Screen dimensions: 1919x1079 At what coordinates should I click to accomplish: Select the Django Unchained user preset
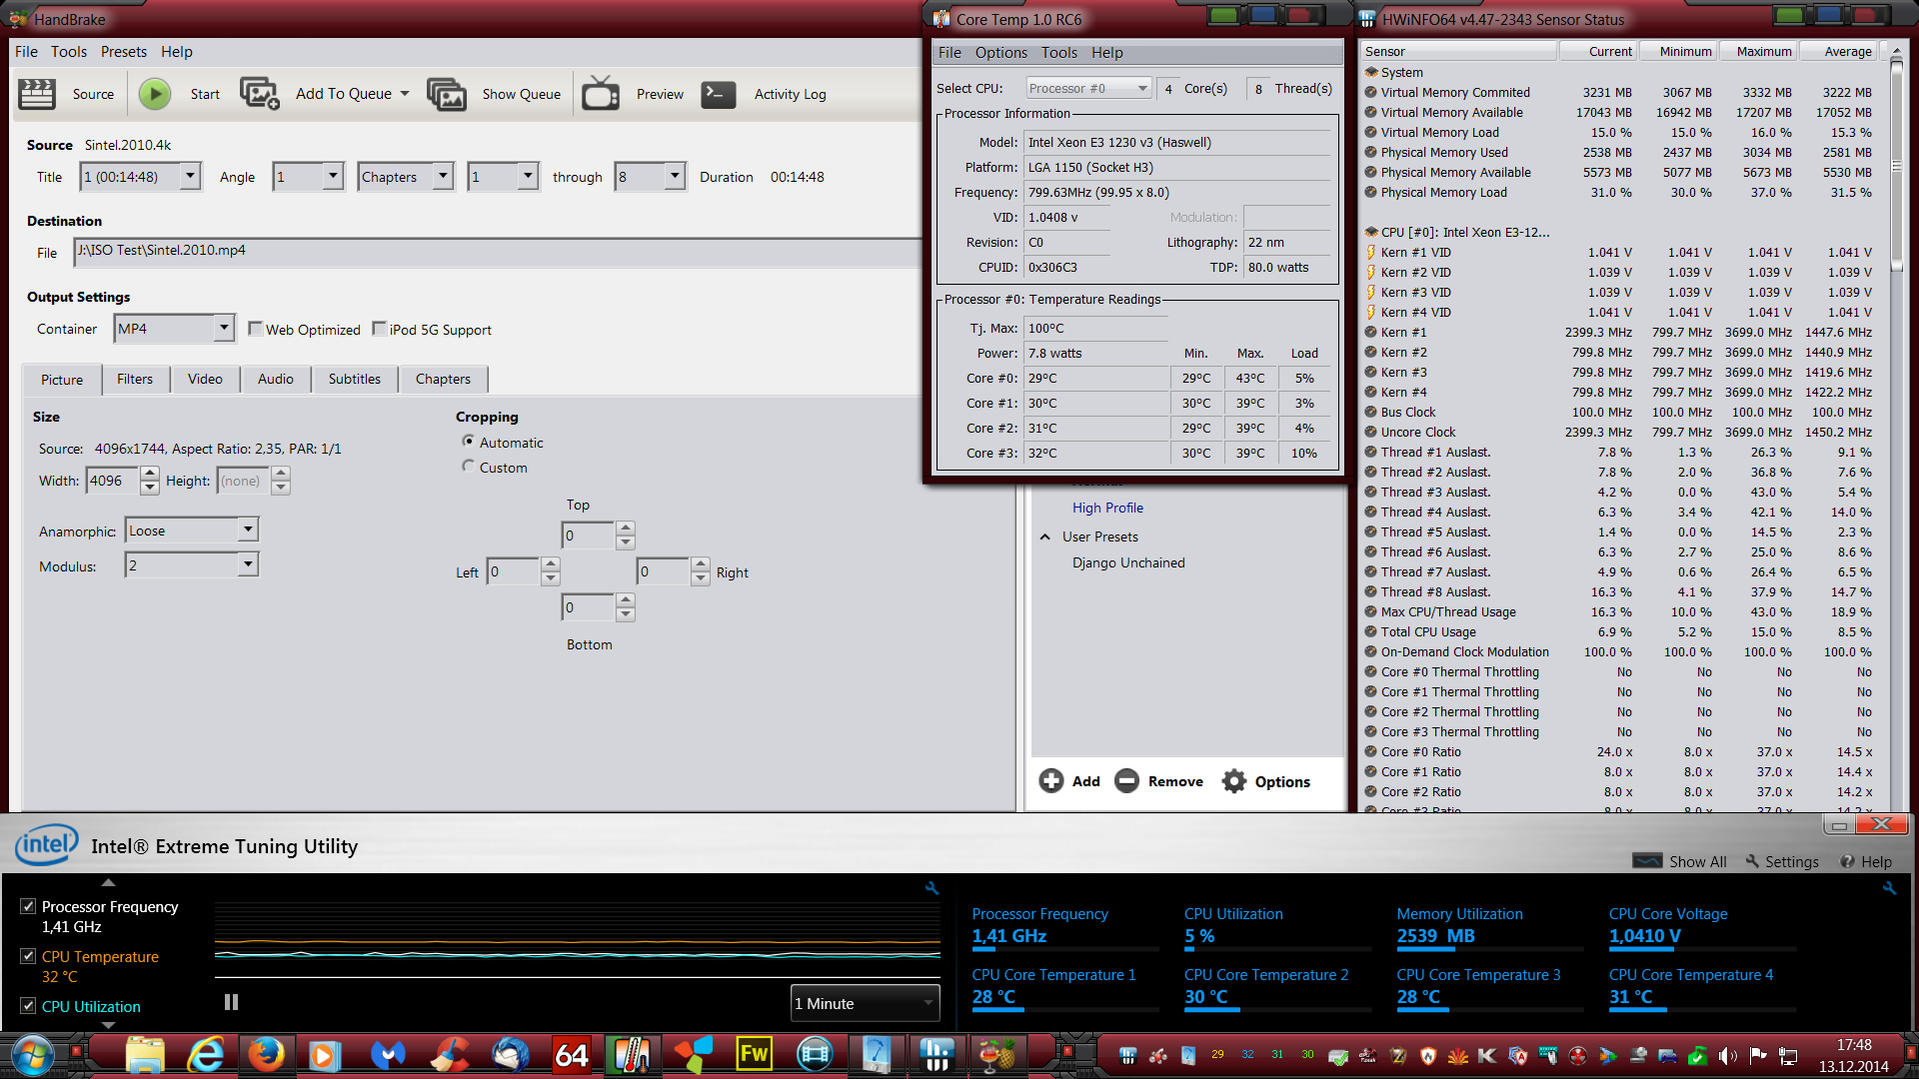[1129, 563]
